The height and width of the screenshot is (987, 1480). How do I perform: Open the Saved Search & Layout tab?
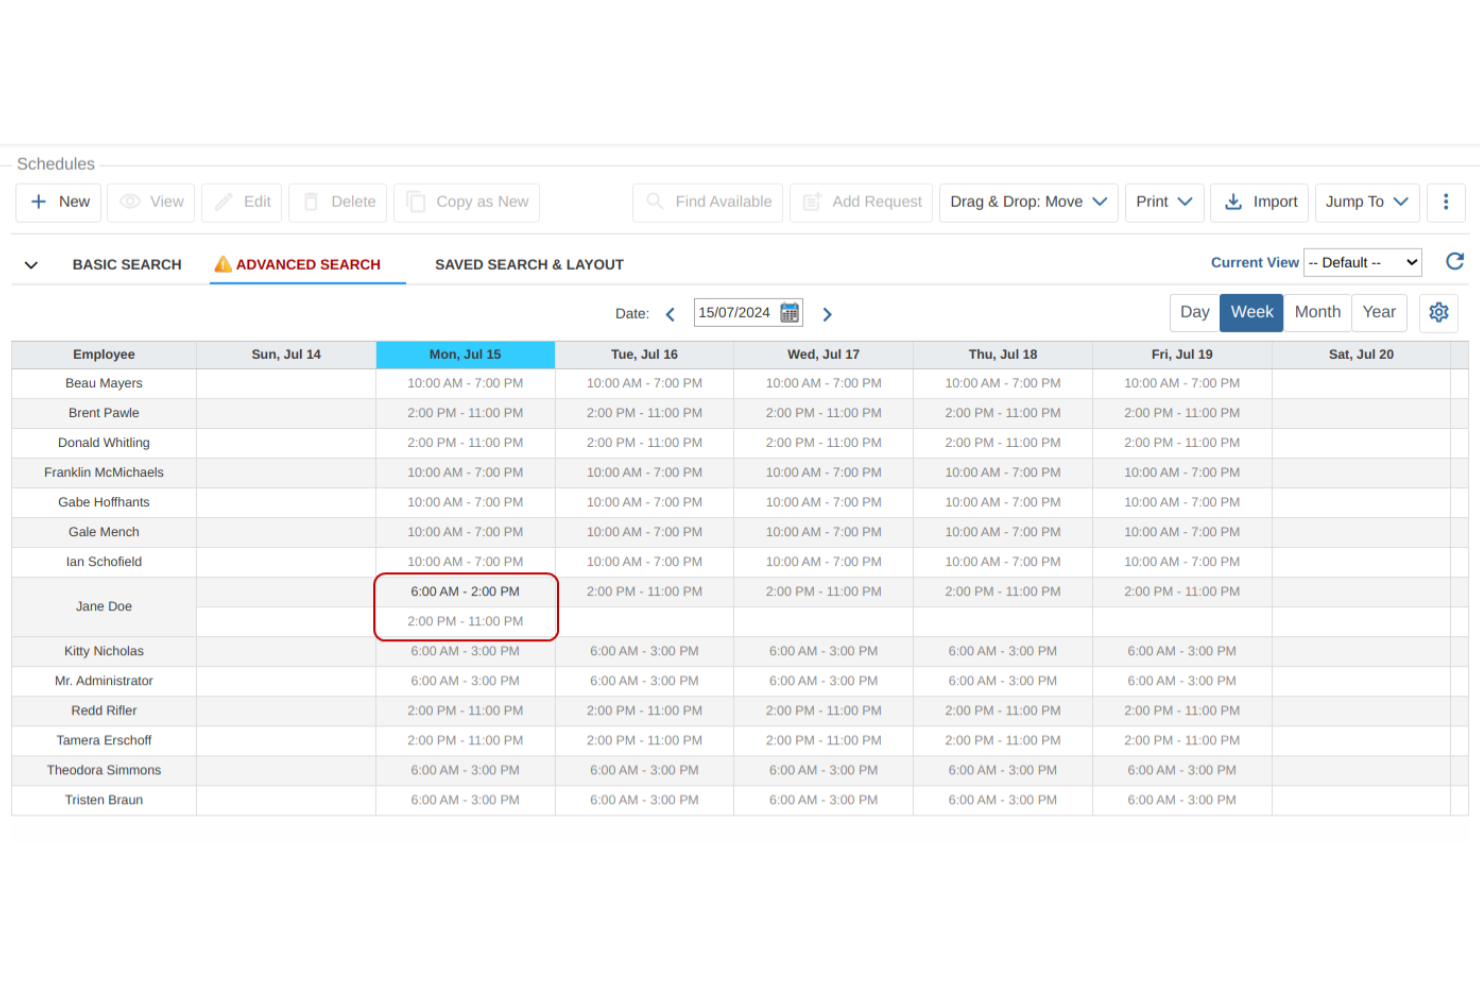coord(529,264)
